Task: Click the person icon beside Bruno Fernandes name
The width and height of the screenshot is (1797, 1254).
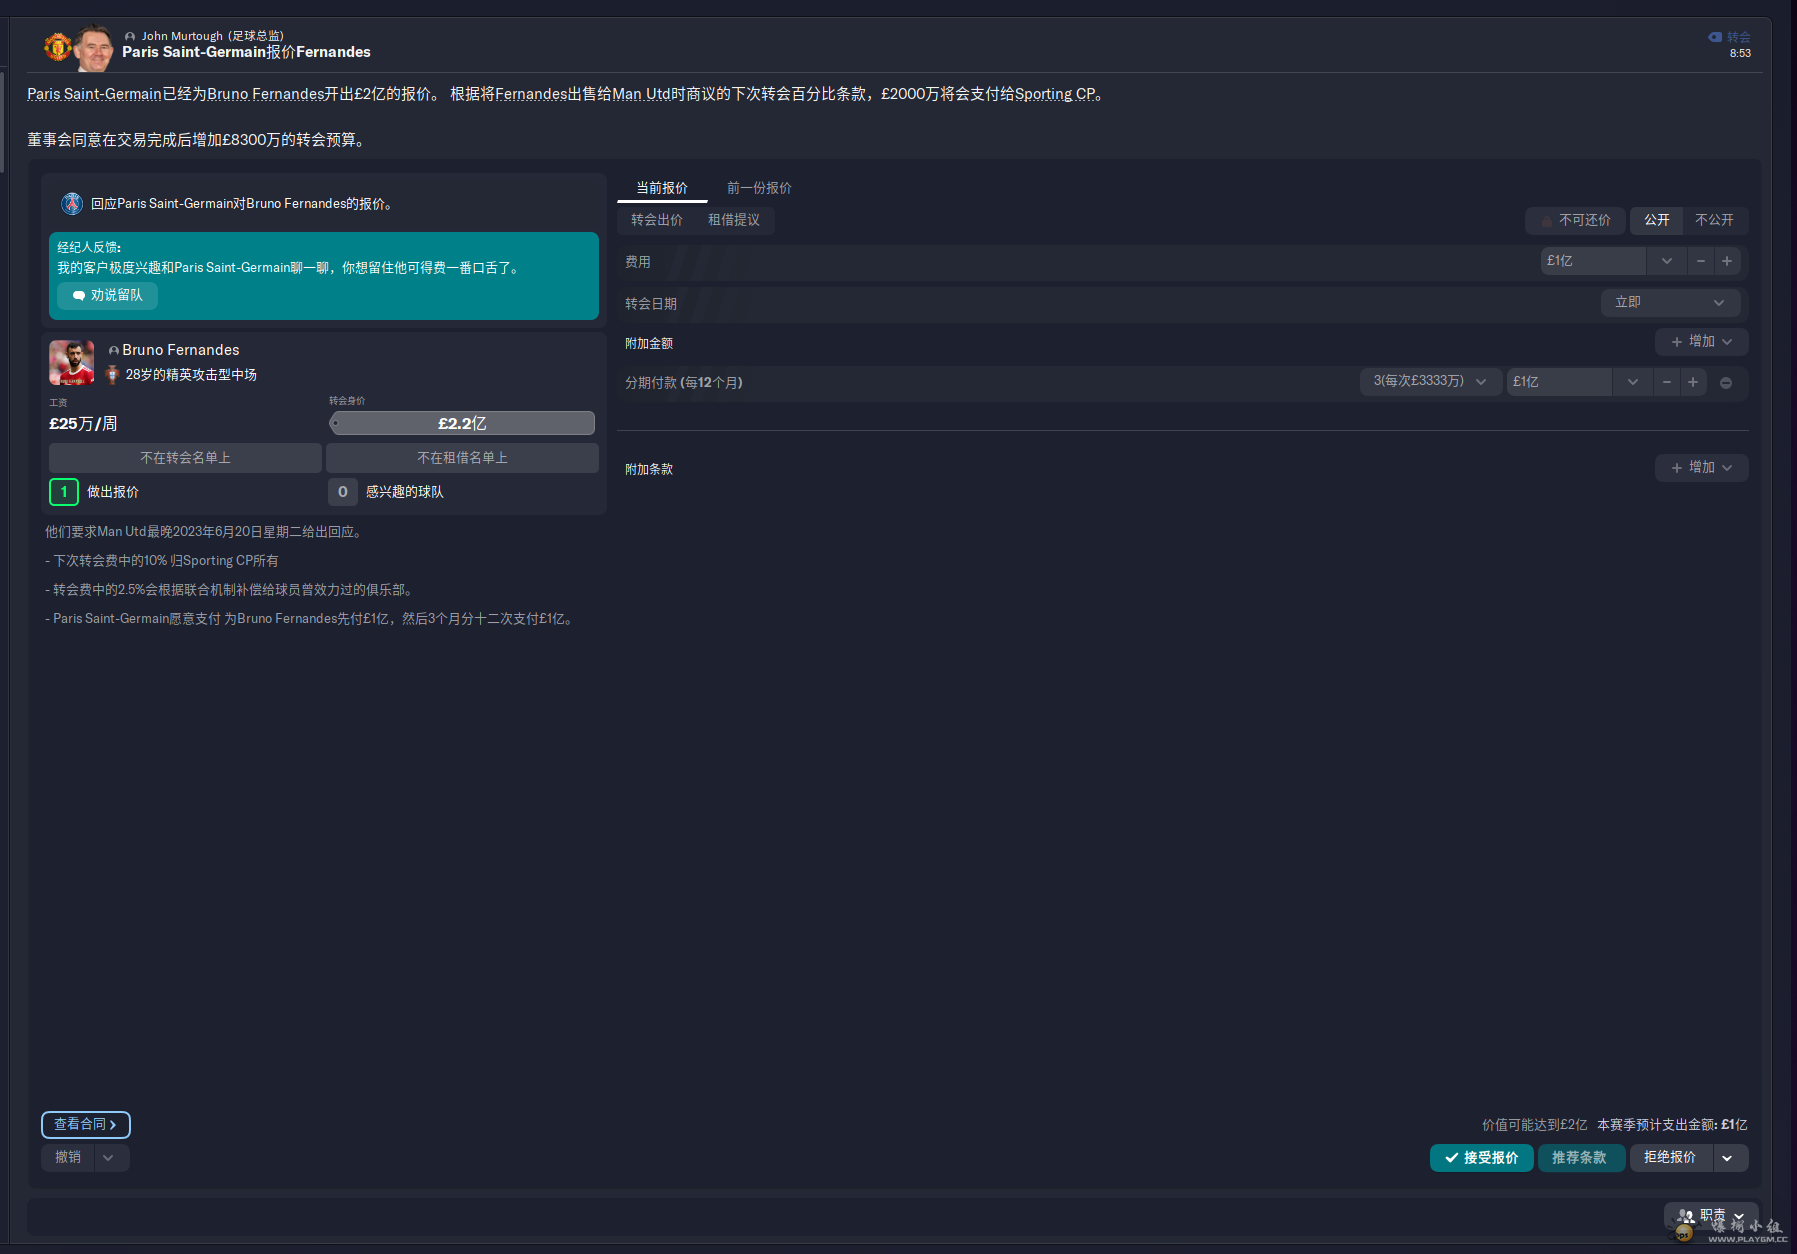Action: click(x=114, y=351)
